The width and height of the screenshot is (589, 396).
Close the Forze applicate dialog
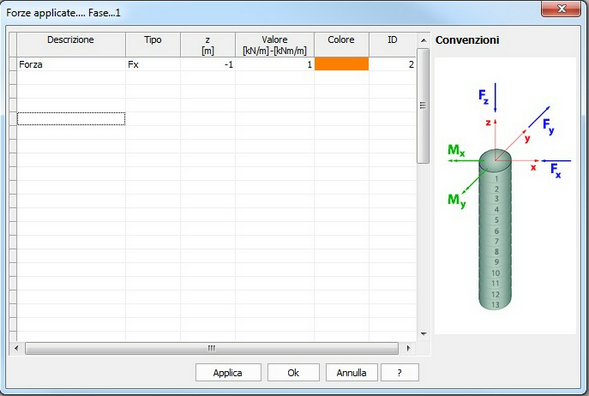click(x=561, y=9)
